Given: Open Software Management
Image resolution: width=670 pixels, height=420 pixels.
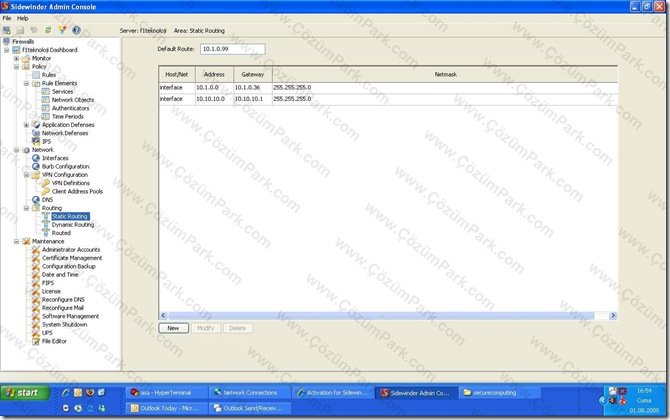Looking at the screenshot, I should (x=71, y=317).
